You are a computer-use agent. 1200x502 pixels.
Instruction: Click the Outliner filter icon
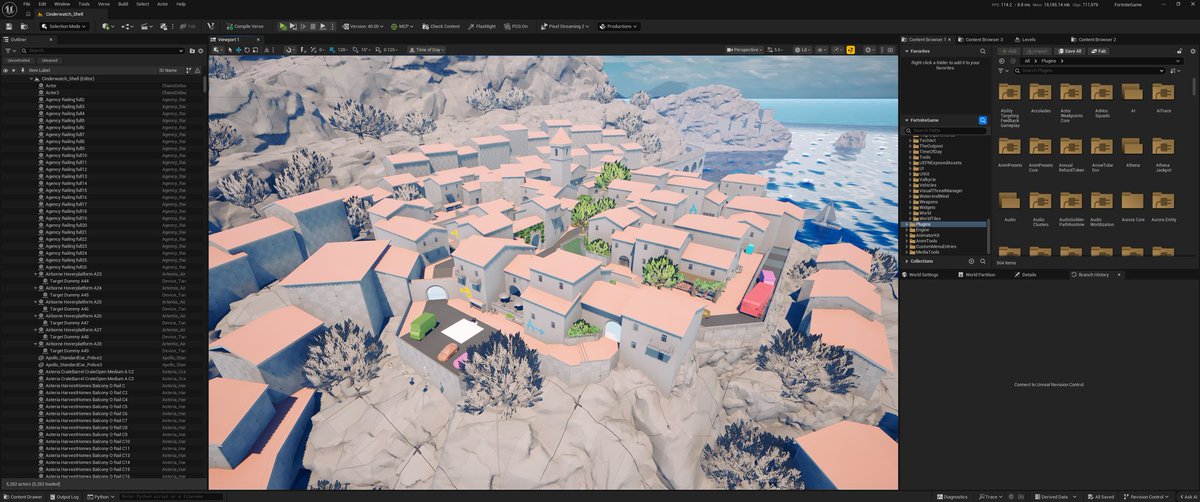[10, 50]
